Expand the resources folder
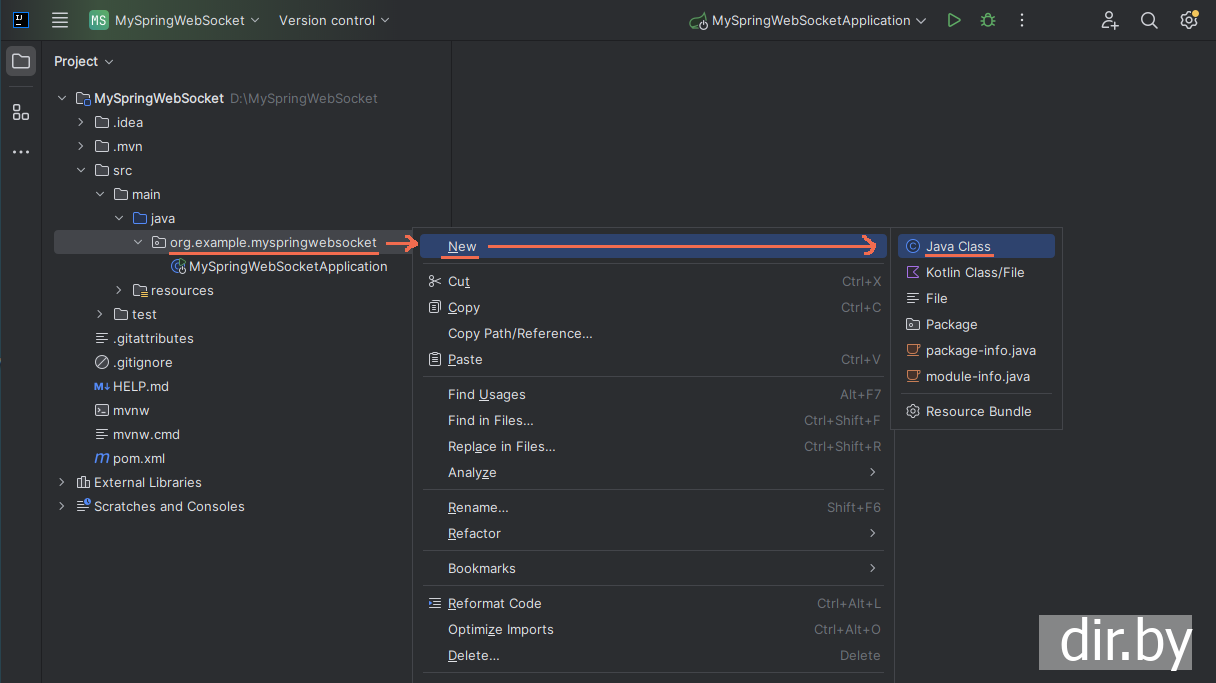1216x683 pixels. (x=119, y=290)
